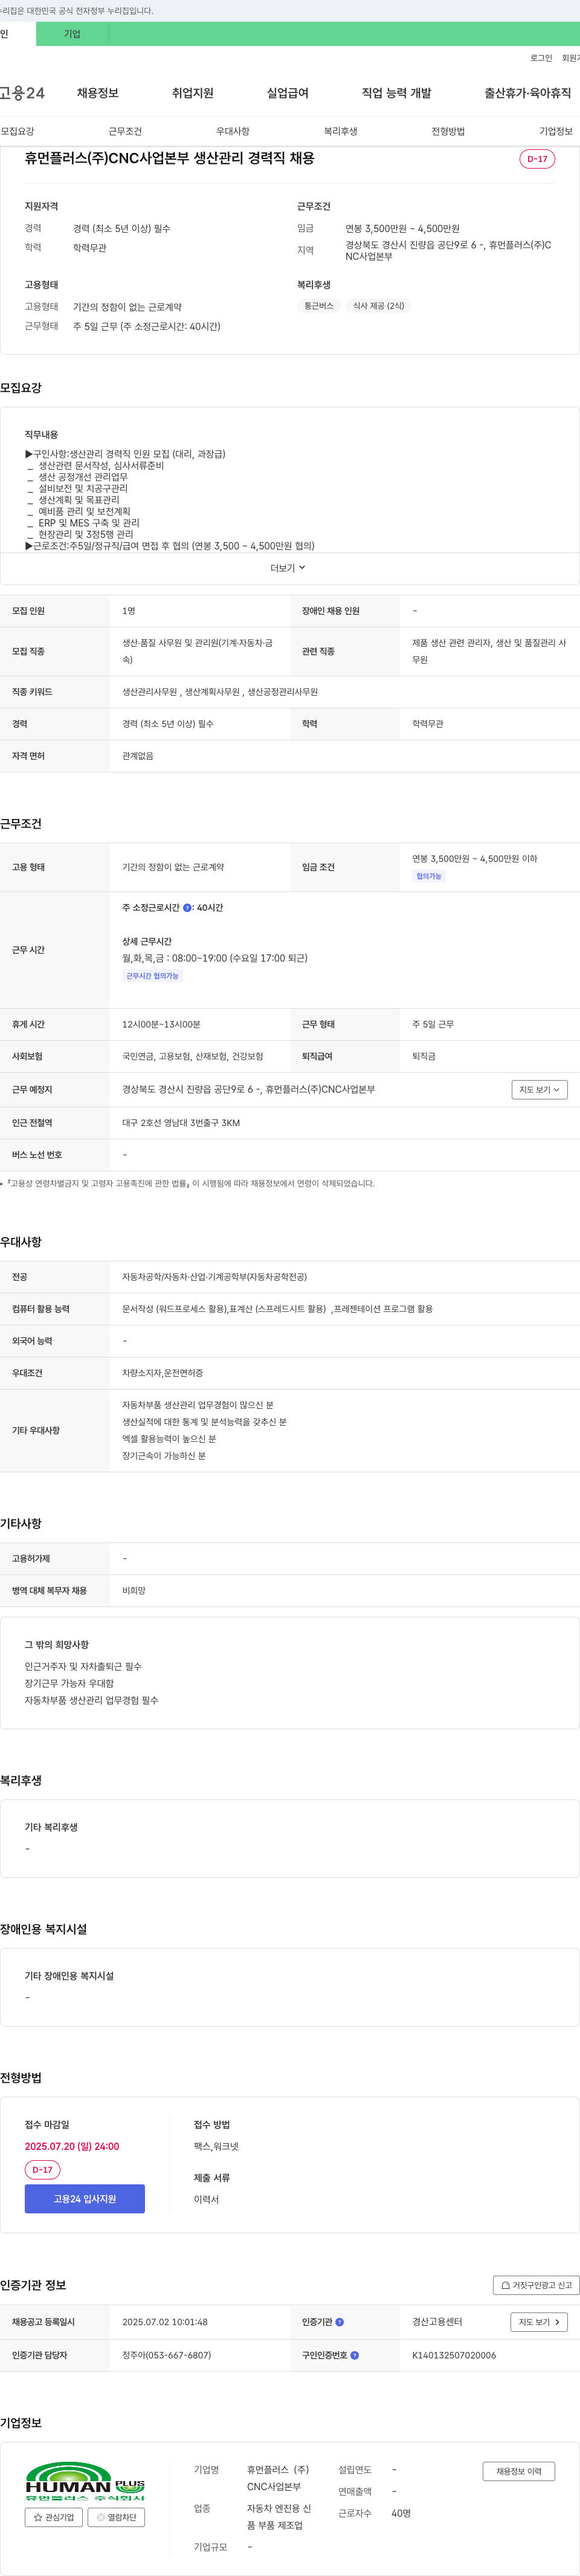580x2576 pixels.
Task: Click the job title 휴먼플러스(주)CNC사업본부 heading
Action: [x=170, y=158]
